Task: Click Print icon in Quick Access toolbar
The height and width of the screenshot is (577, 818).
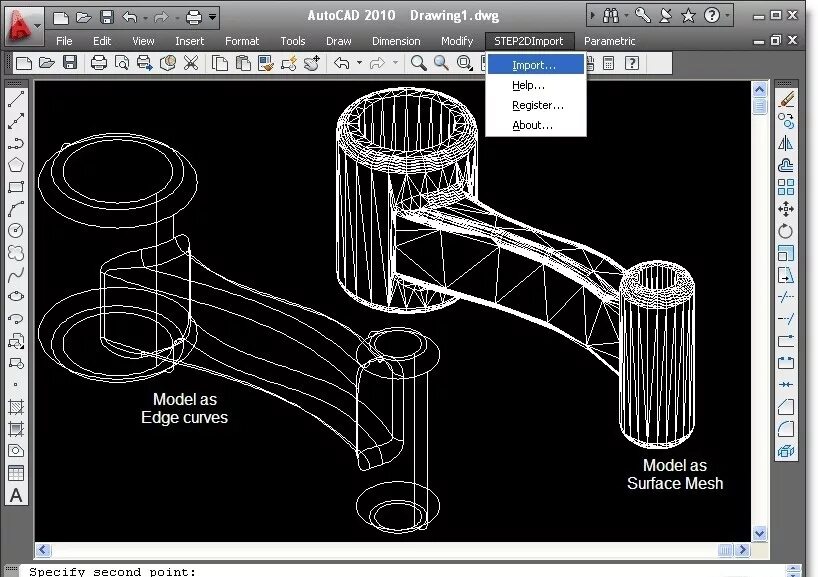Action: (194, 17)
